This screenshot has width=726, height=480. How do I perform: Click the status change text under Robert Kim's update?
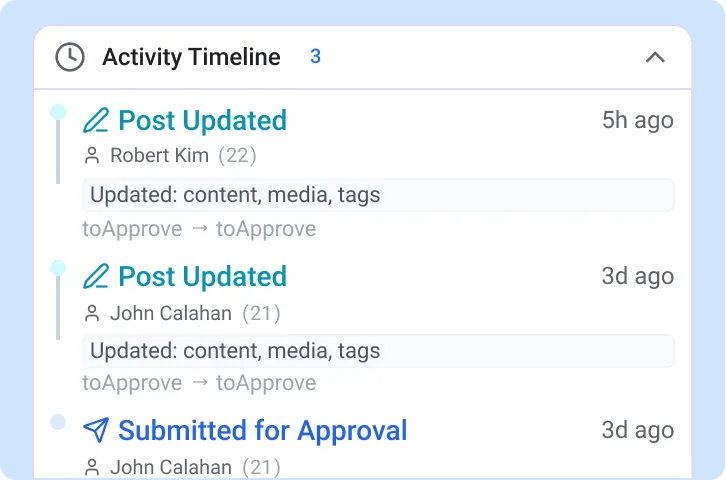click(x=199, y=229)
